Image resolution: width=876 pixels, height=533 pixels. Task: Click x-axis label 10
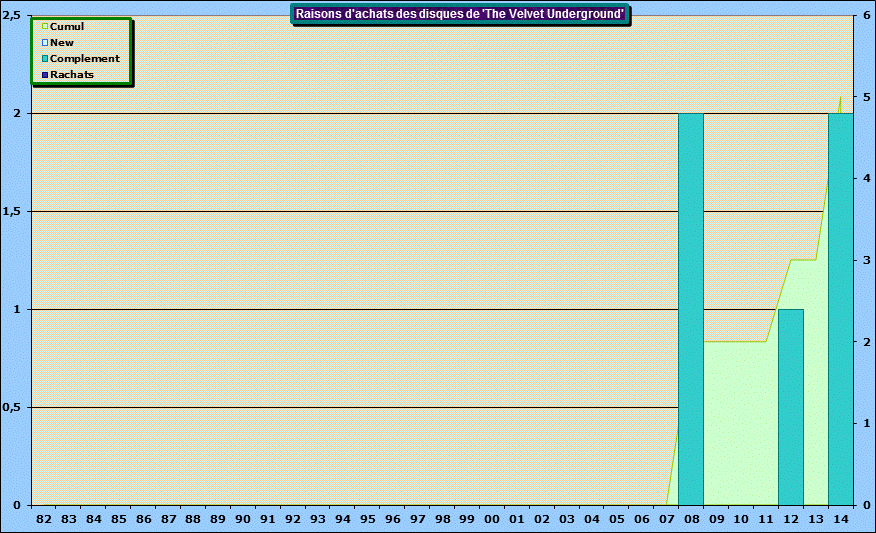741,519
